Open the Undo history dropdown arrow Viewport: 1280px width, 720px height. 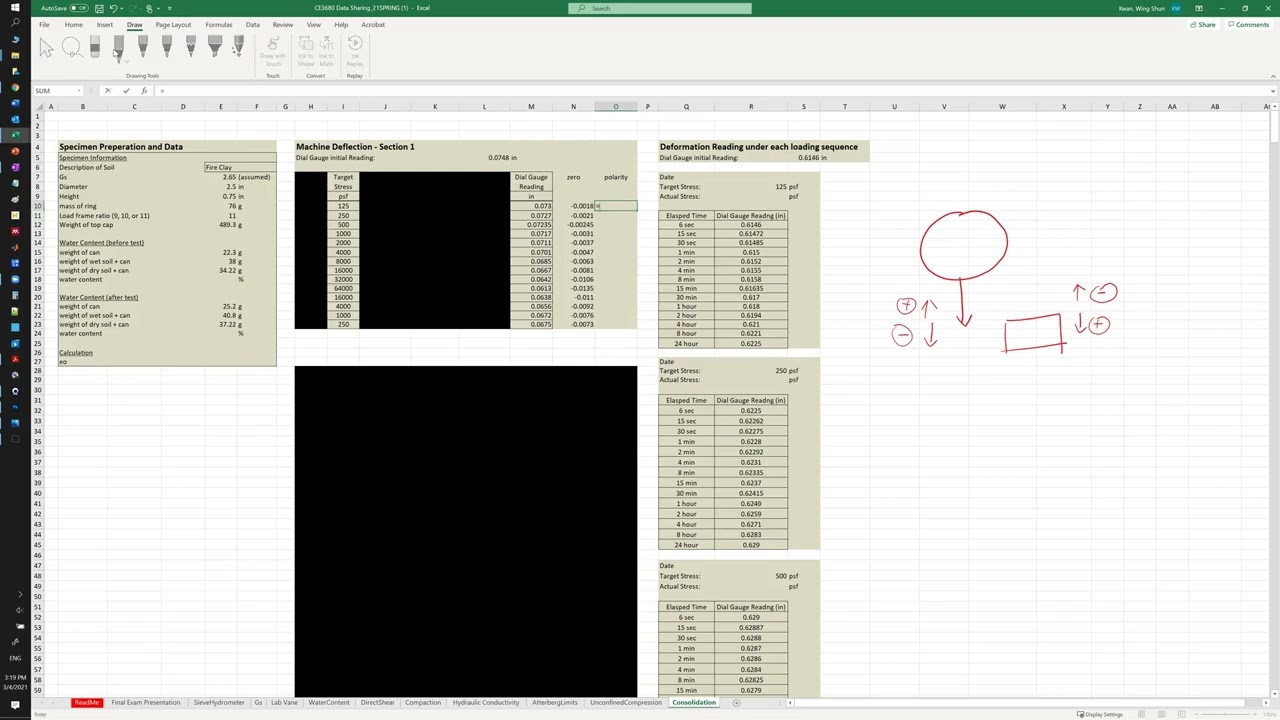point(122,8)
